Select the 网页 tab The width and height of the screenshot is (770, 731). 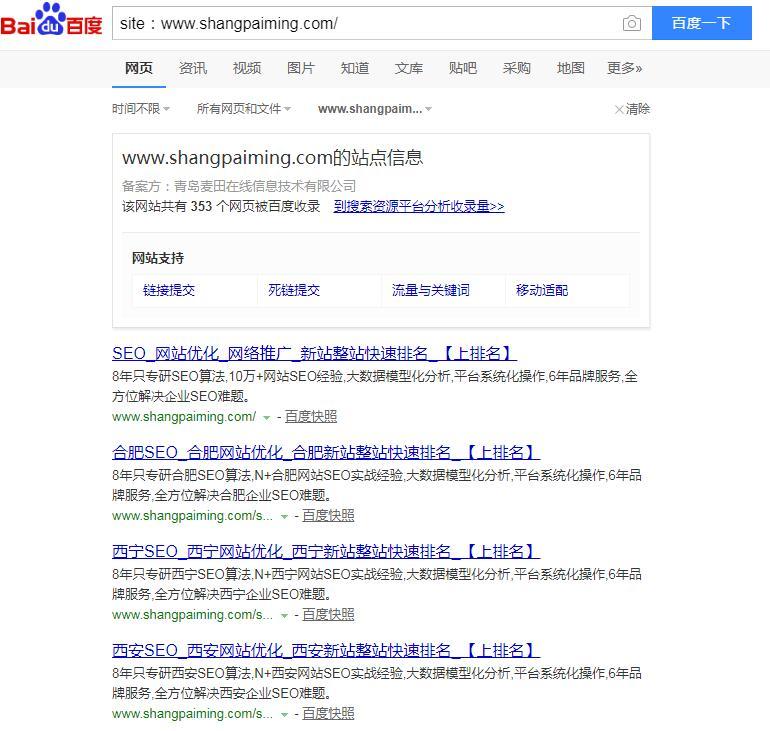pyautogui.click(x=138, y=68)
